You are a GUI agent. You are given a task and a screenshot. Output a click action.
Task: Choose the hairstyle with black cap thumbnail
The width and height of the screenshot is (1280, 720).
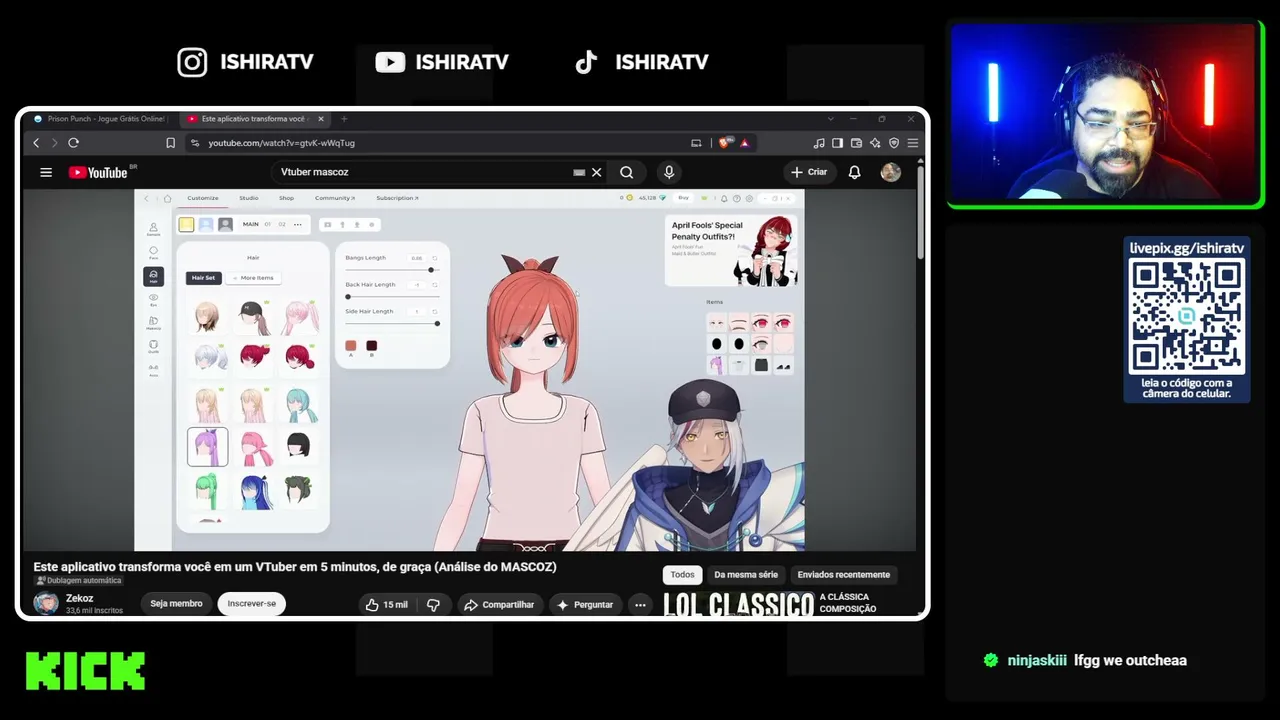coord(254,318)
